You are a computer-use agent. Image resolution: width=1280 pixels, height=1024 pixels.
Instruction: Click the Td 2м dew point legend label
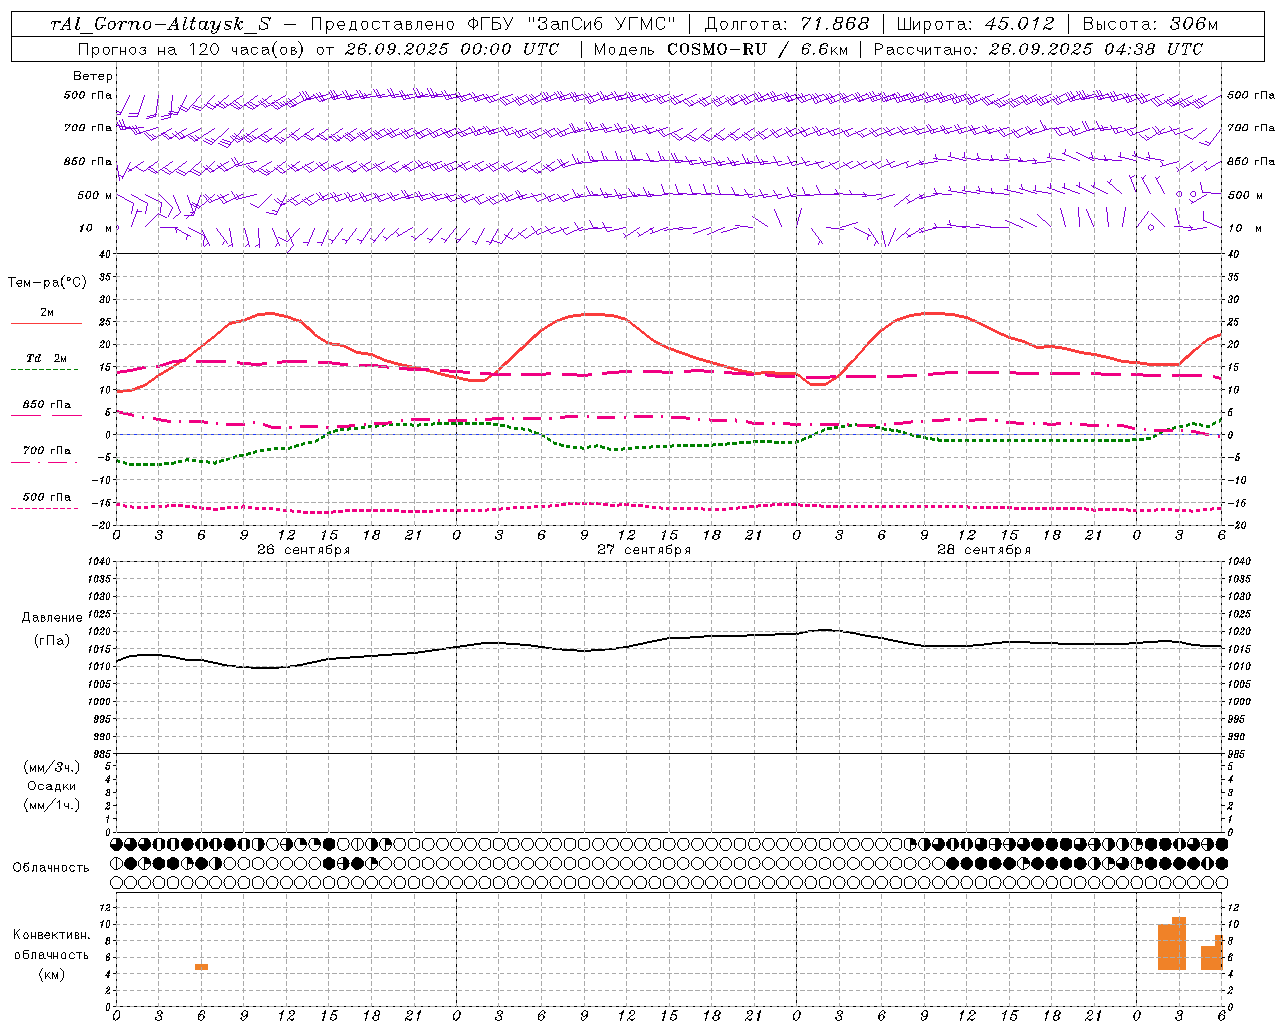pos(46,358)
